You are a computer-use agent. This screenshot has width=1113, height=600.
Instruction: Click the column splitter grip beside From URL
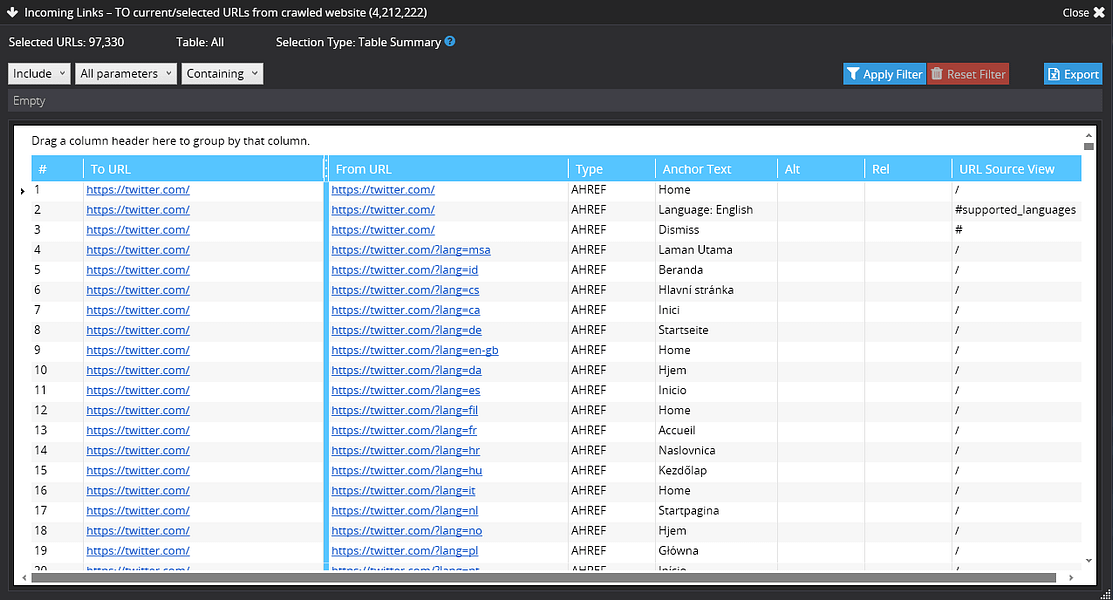click(x=327, y=169)
